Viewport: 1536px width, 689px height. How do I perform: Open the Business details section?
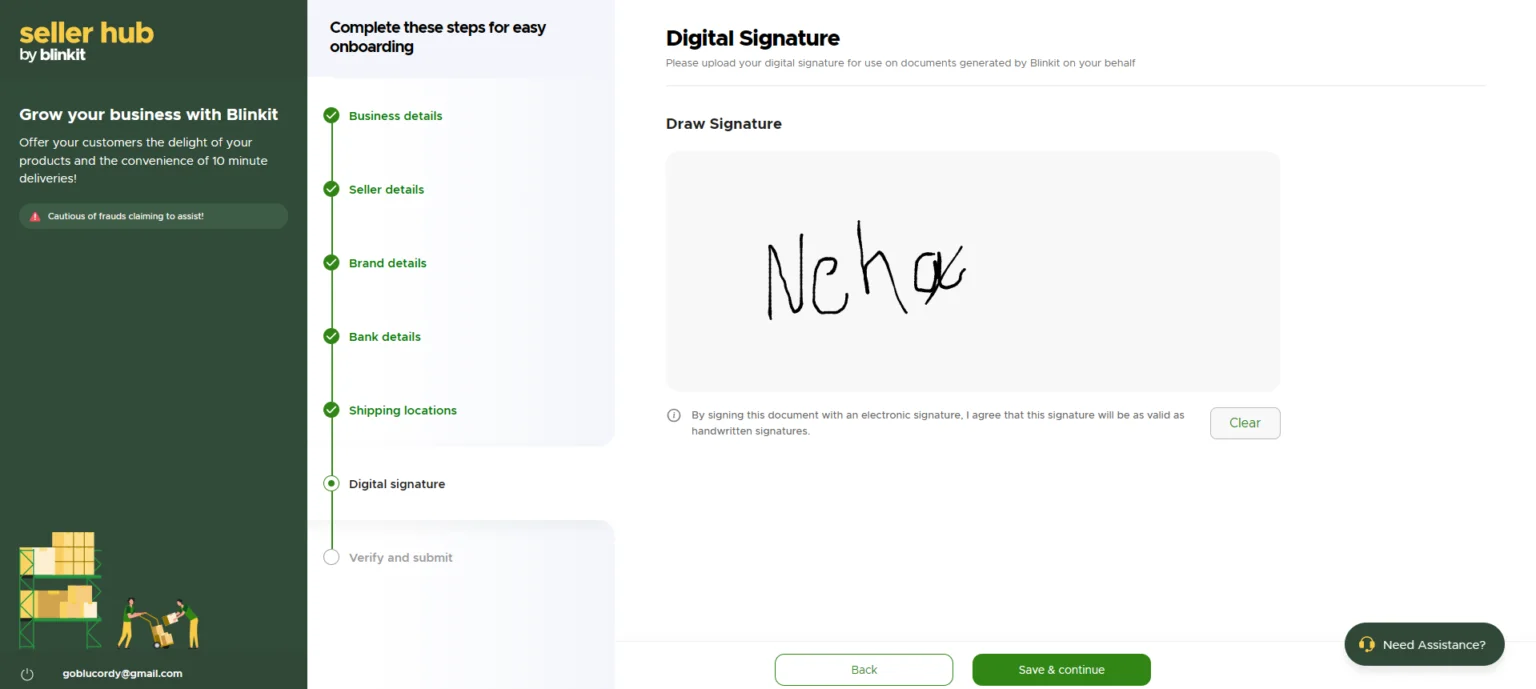395,115
